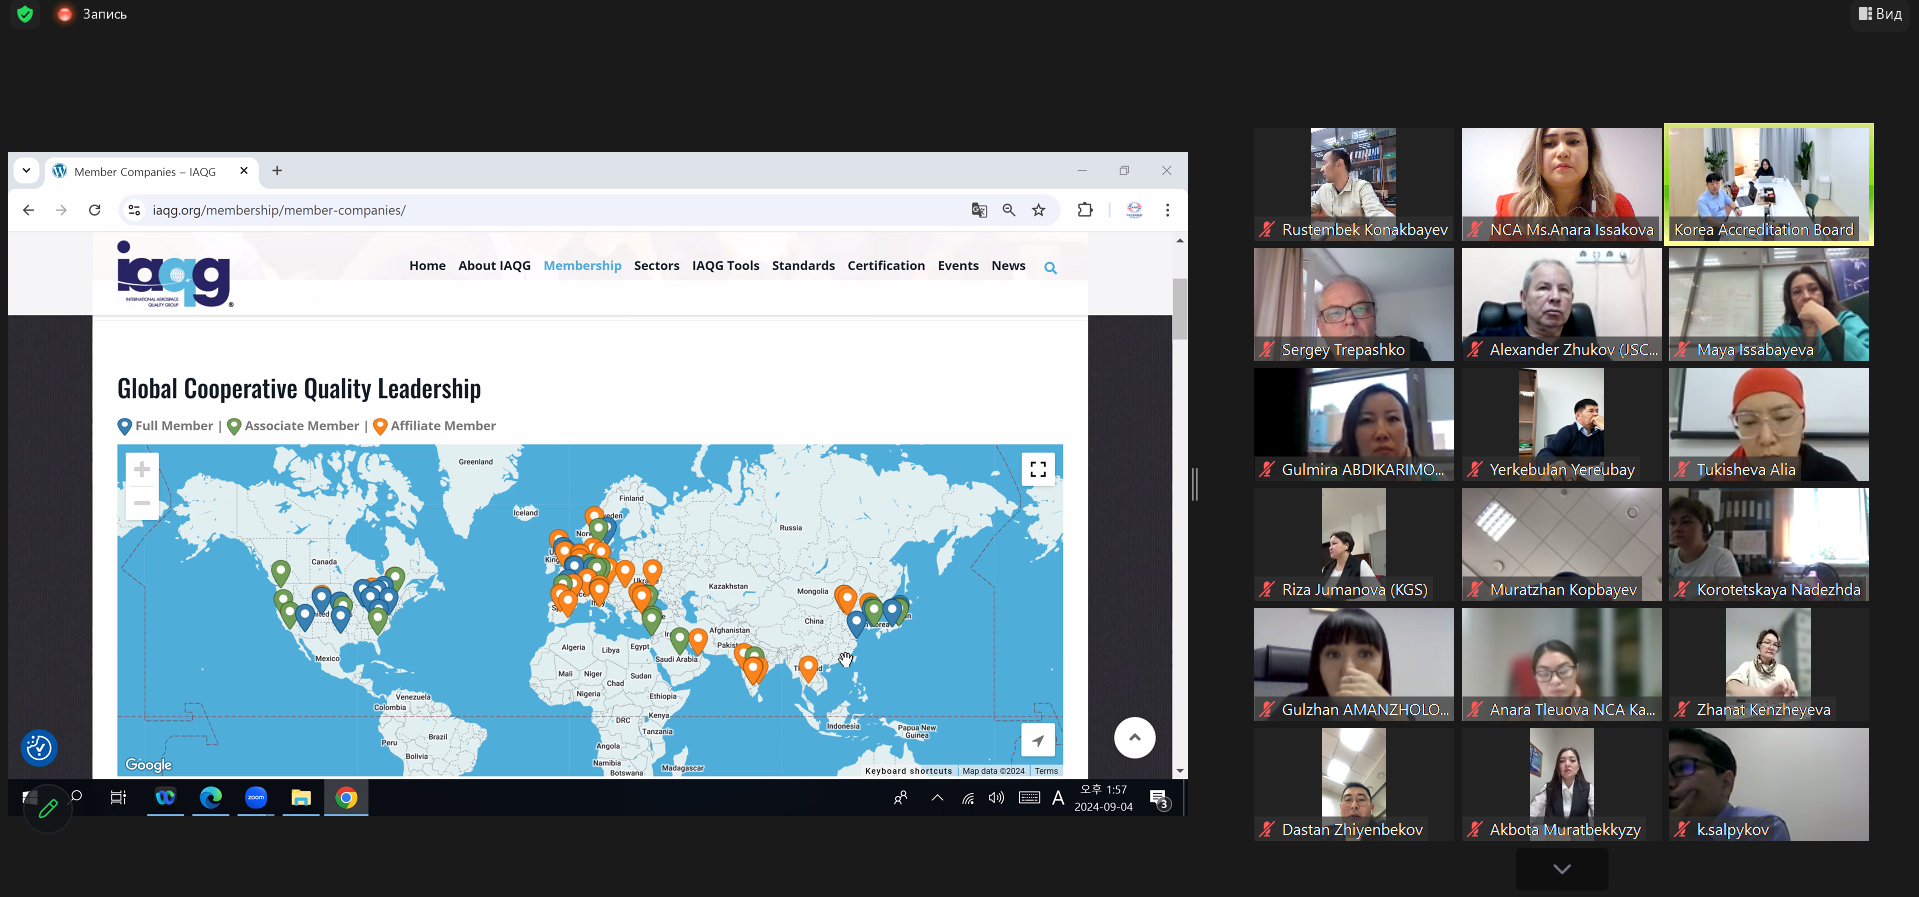Select Korea Accreditation Board video thumbnail
This screenshot has height=897, width=1919.
[x=1768, y=184]
